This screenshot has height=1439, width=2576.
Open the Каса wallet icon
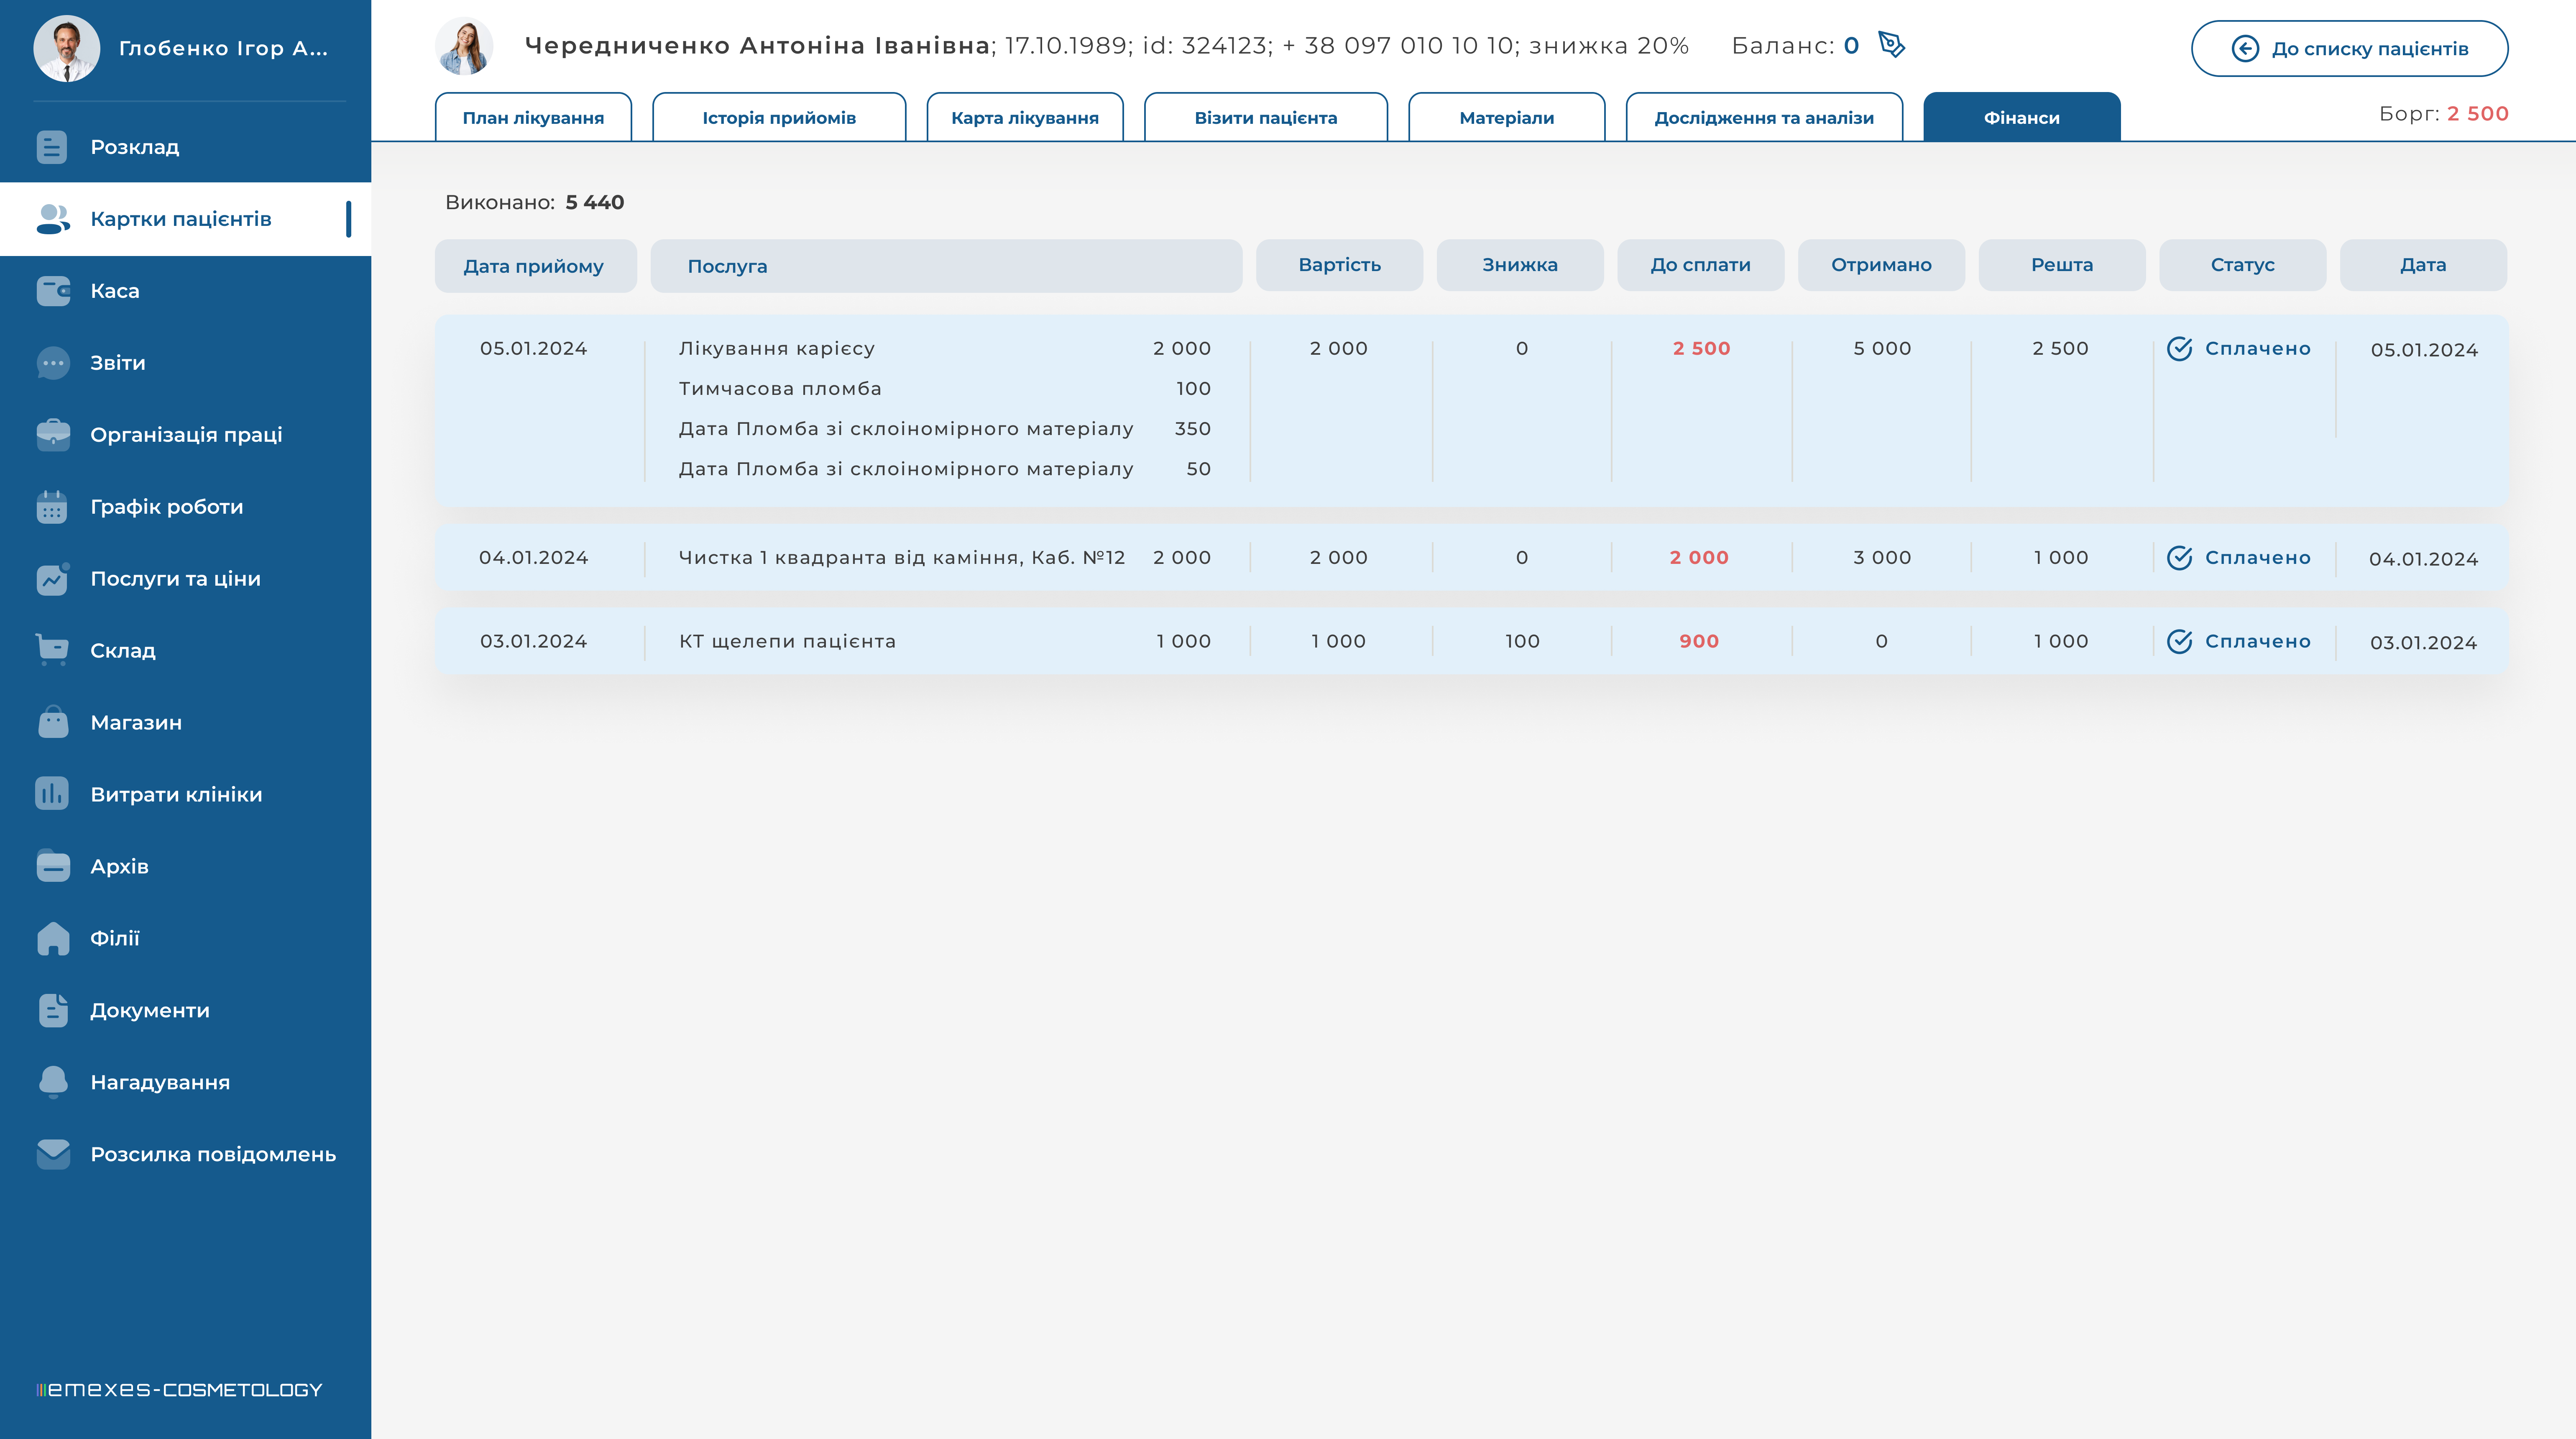[x=53, y=291]
